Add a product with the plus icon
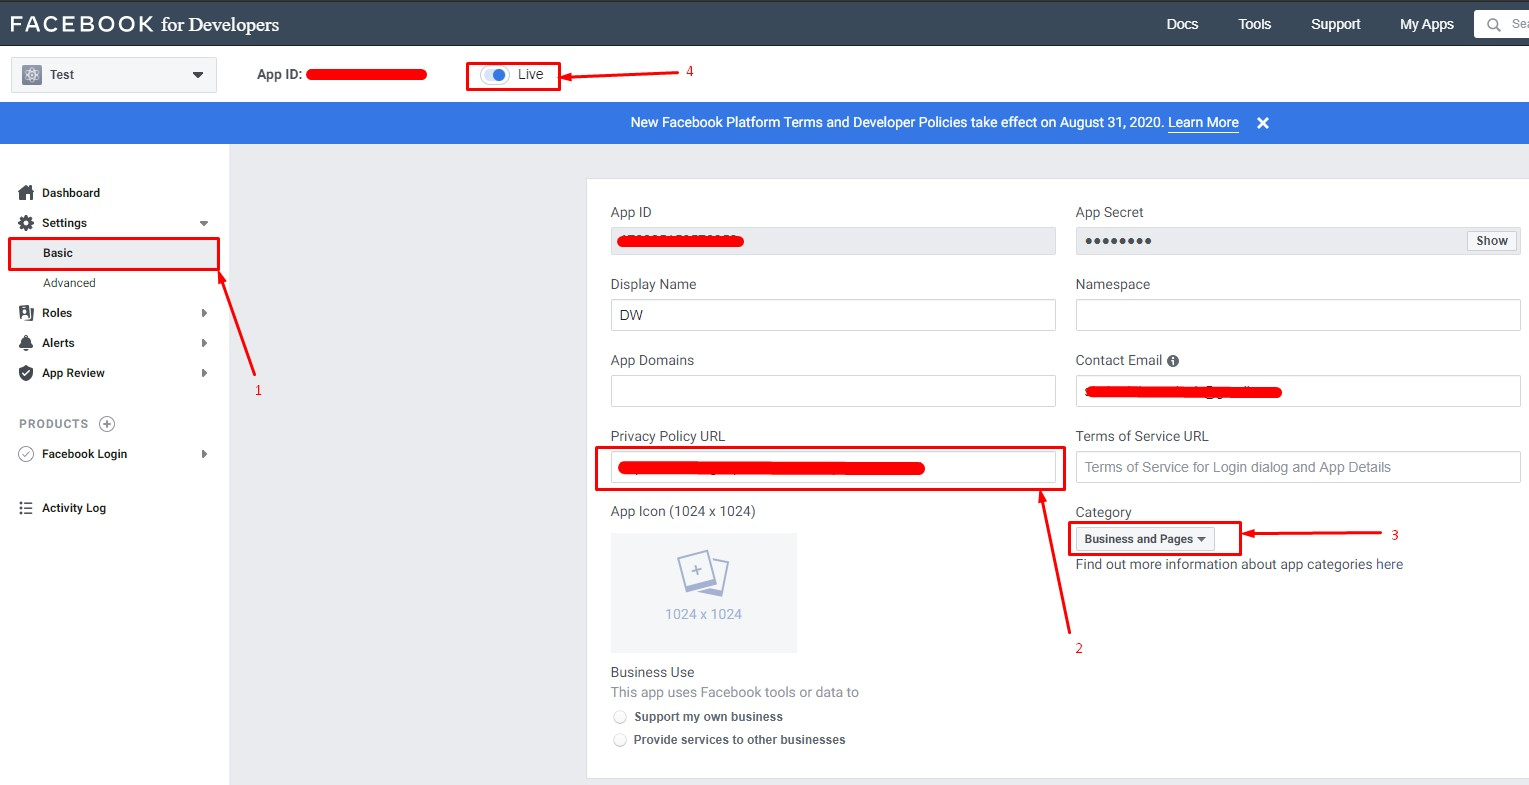Screen dimensions: 1529x785 coord(107,424)
